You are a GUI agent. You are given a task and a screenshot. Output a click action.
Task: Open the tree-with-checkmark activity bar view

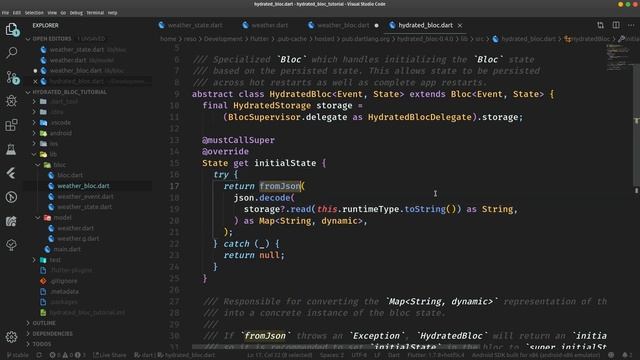11,245
